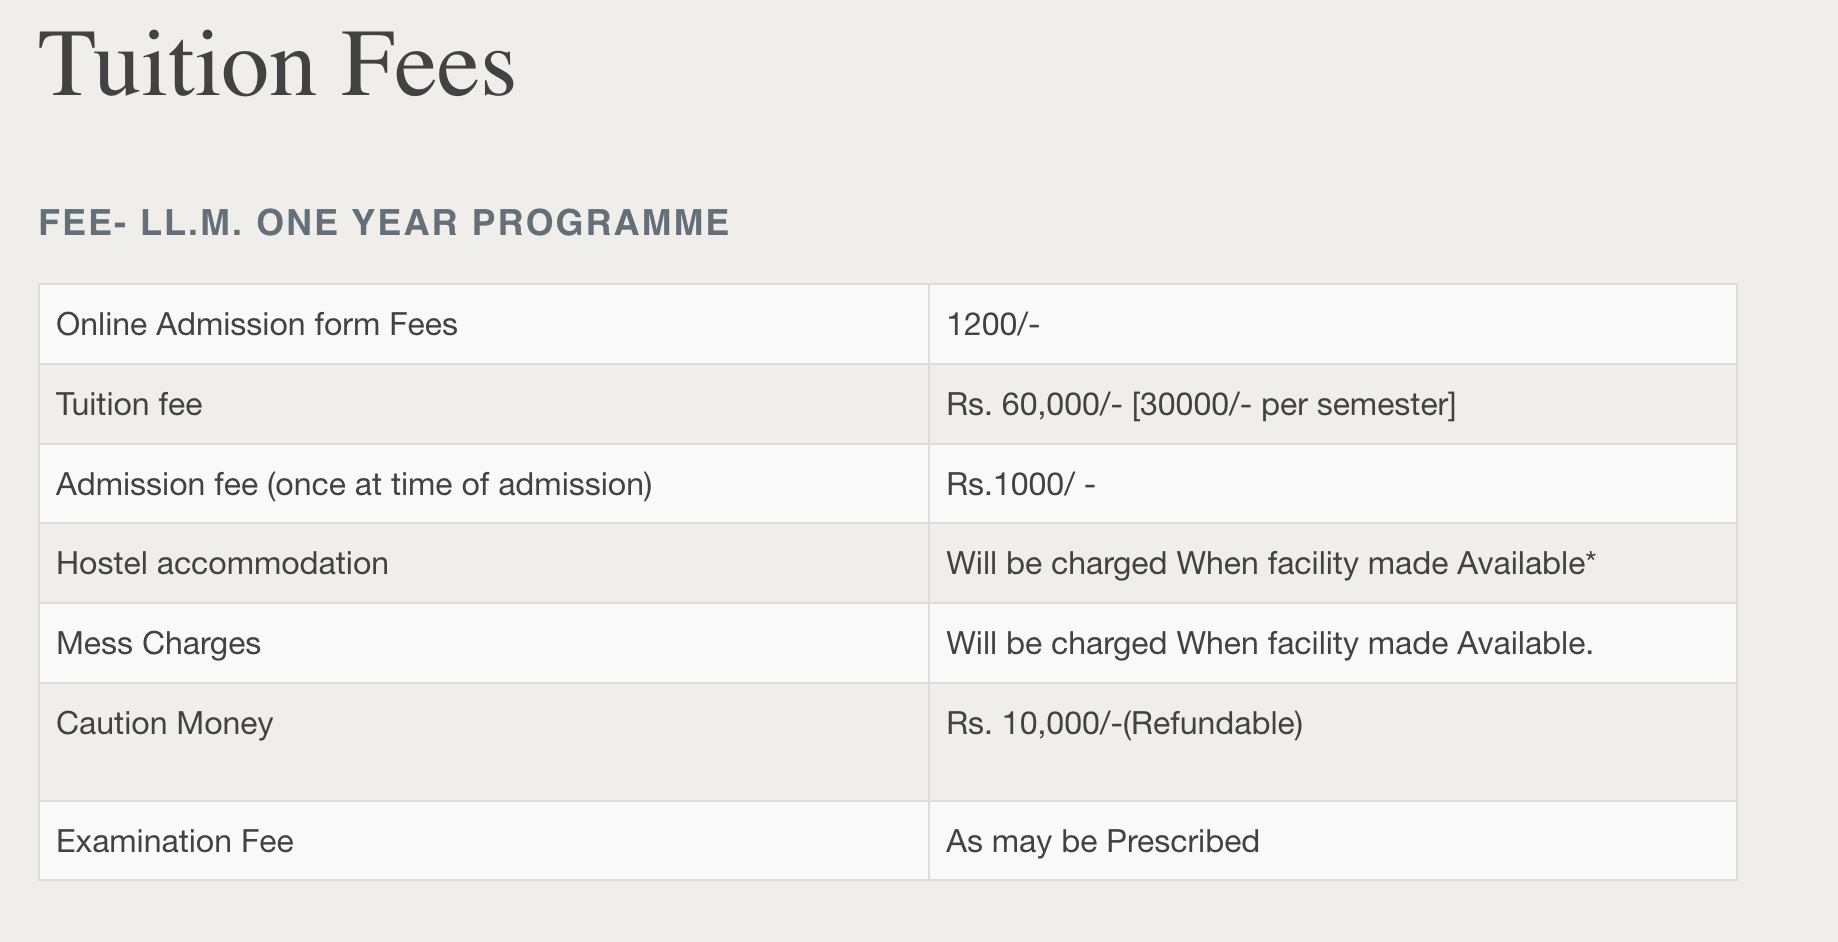Select the Caution Money label
Image resolution: width=1838 pixels, height=942 pixels.
pos(164,724)
